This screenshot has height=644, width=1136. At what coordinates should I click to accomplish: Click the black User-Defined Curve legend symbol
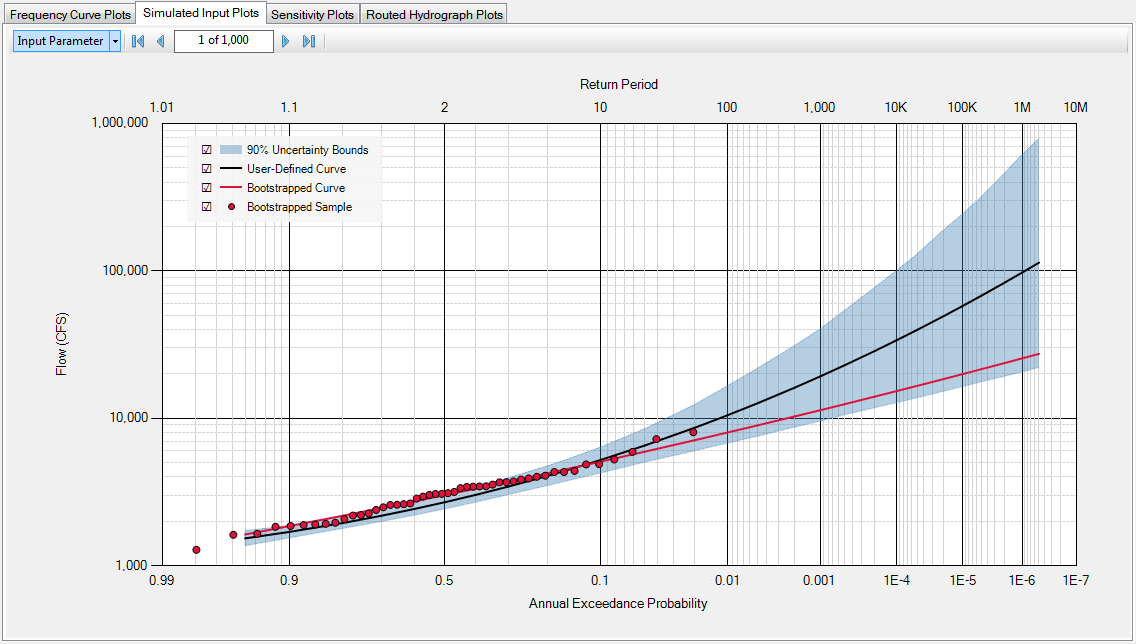click(x=230, y=168)
